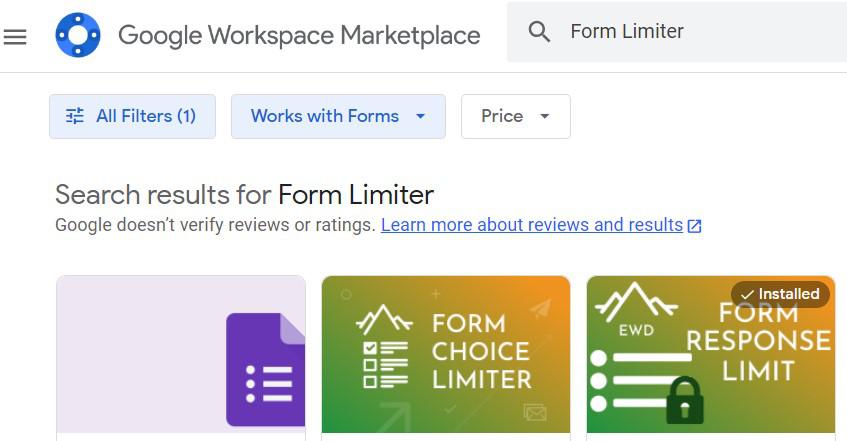Open Learn more about reviews and results link
Viewport: 847px width, 441px height.
pos(531,225)
